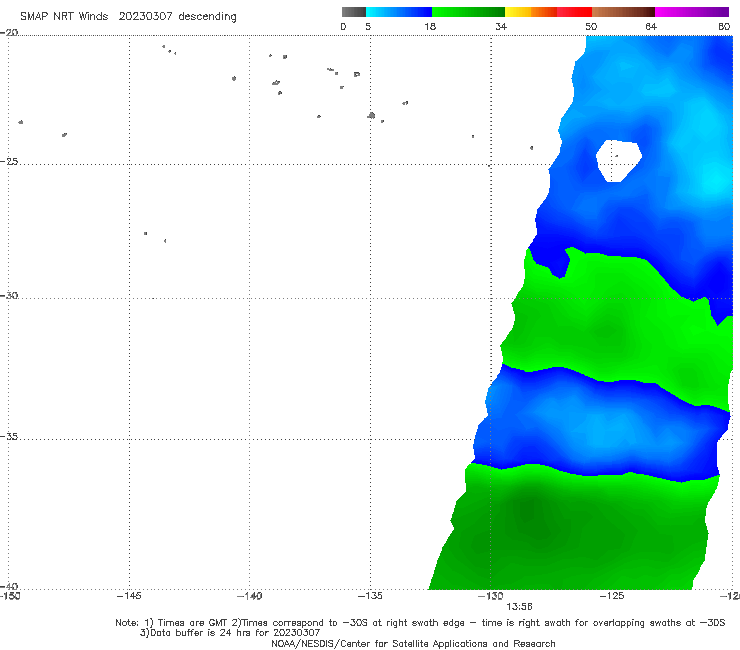
Task: Click the gray segment of the color bar
Action: 354,12
